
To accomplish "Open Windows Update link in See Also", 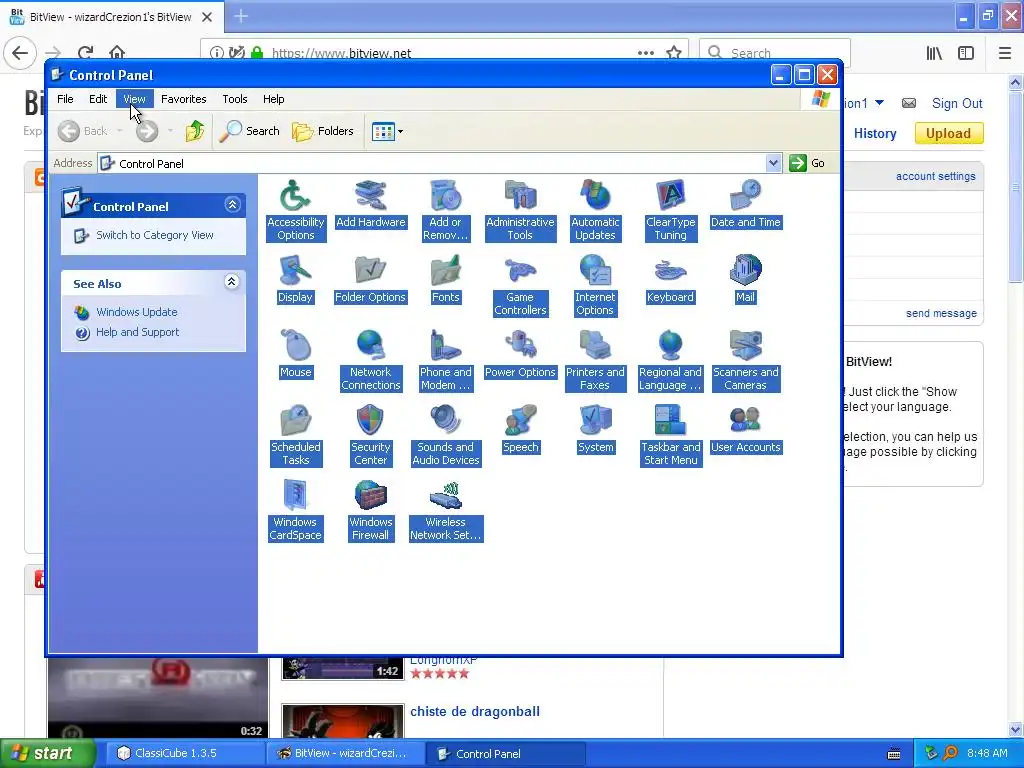I will pos(136,312).
